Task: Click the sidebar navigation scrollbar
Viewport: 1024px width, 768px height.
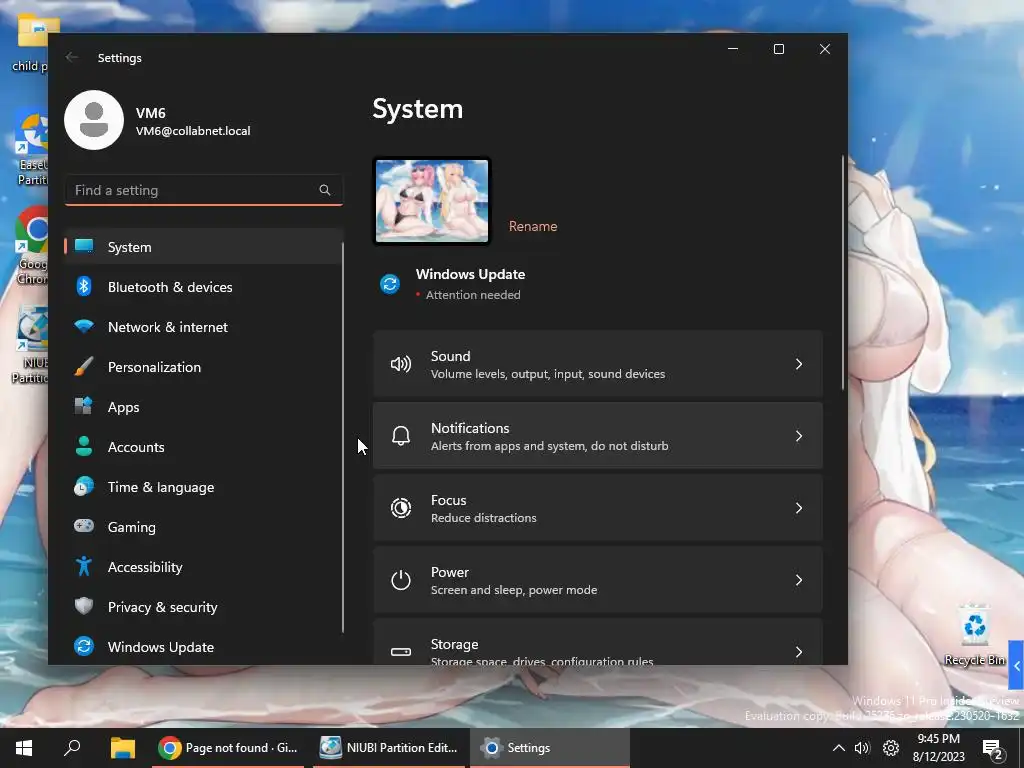Action: pos(343,438)
